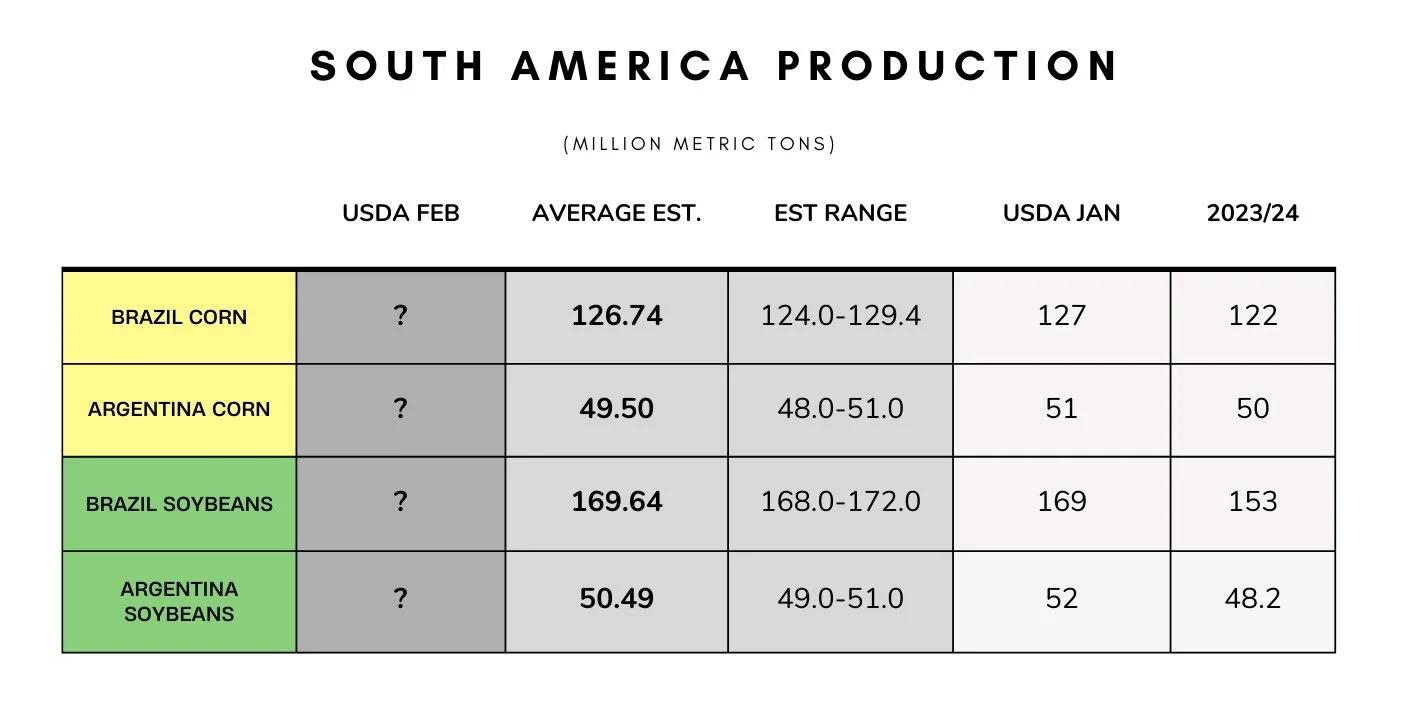Click the Million Metric Tons subtitle

pyautogui.click(x=700, y=144)
